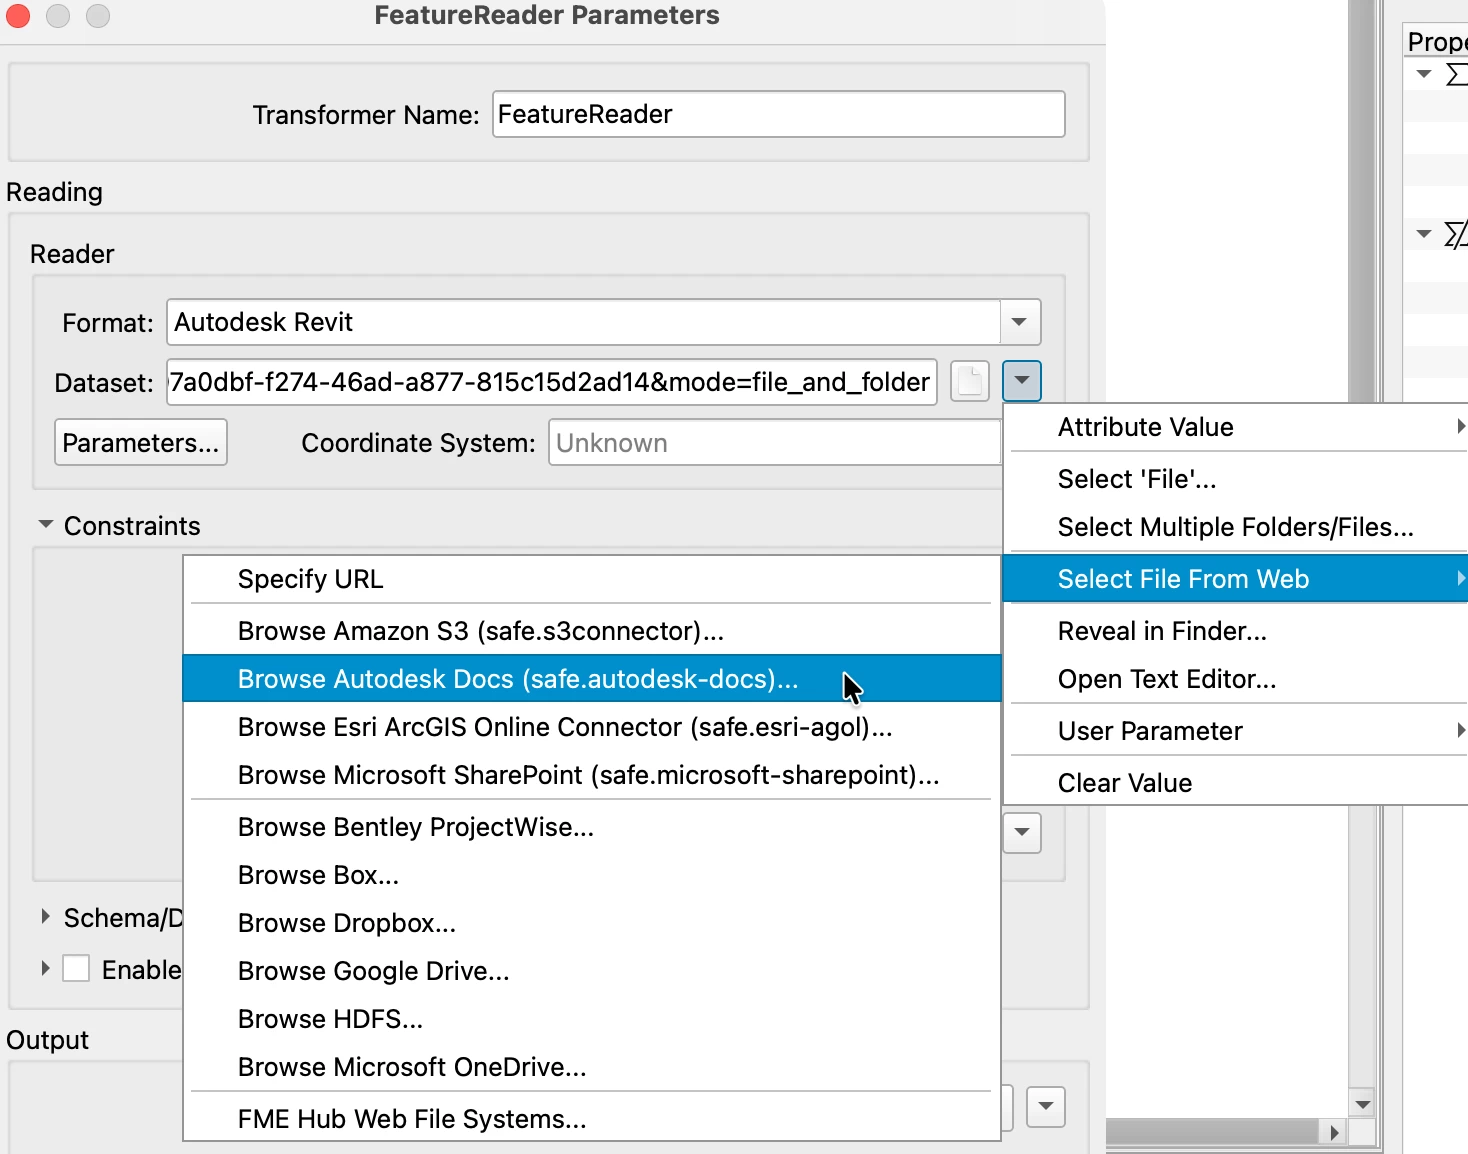Click horizontal scrollbar right arrow

(1333, 1132)
